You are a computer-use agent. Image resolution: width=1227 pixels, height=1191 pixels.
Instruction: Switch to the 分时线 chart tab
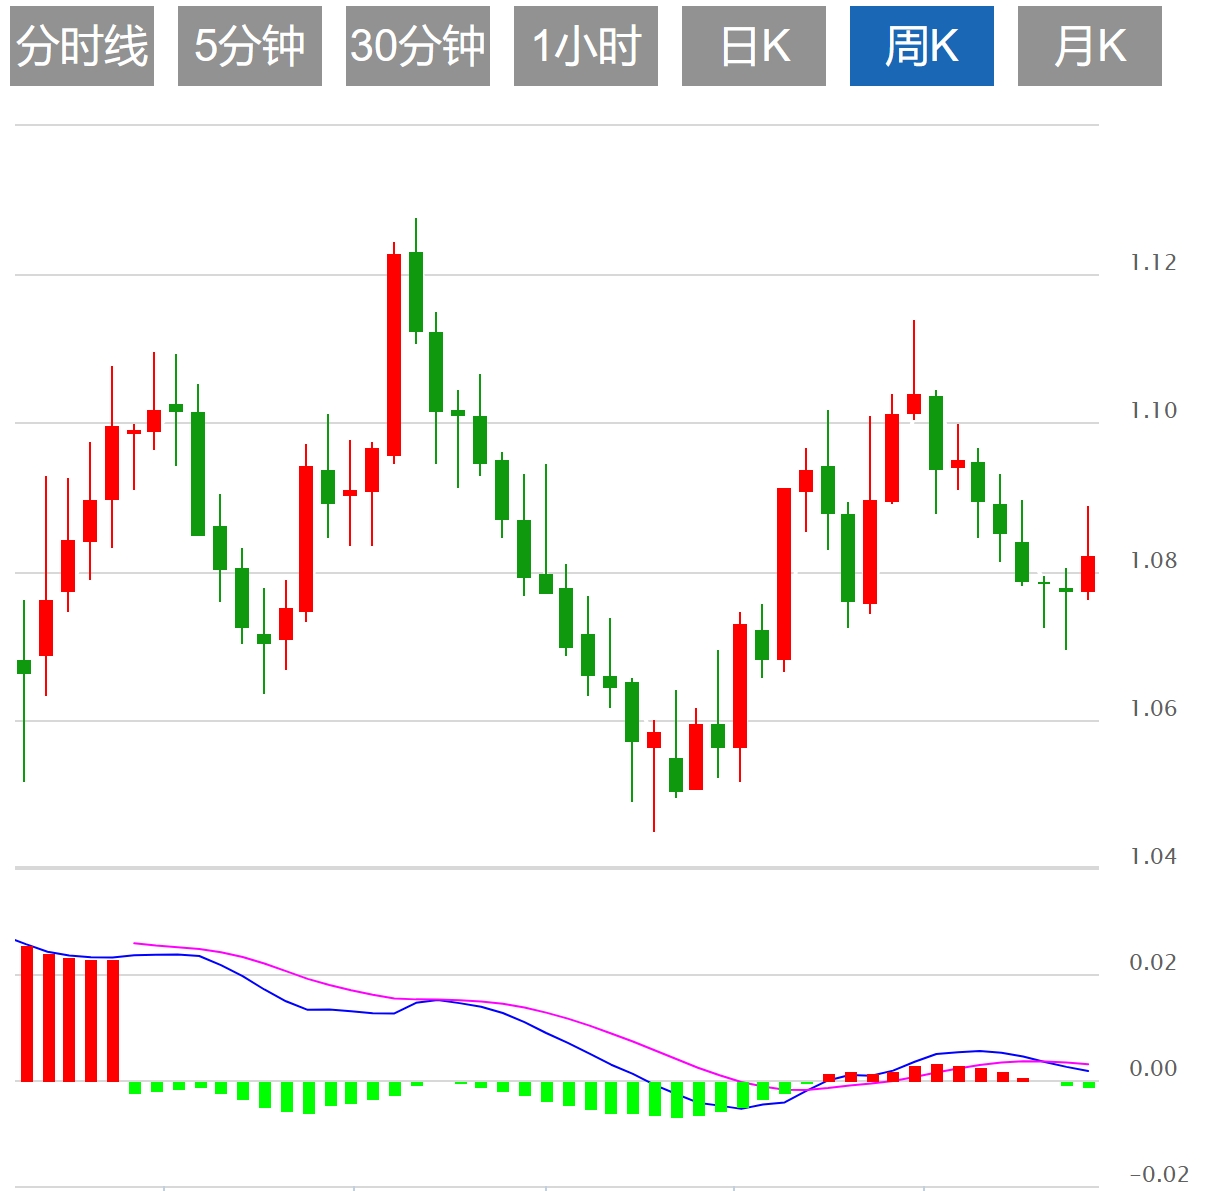[x=82, y=46]
